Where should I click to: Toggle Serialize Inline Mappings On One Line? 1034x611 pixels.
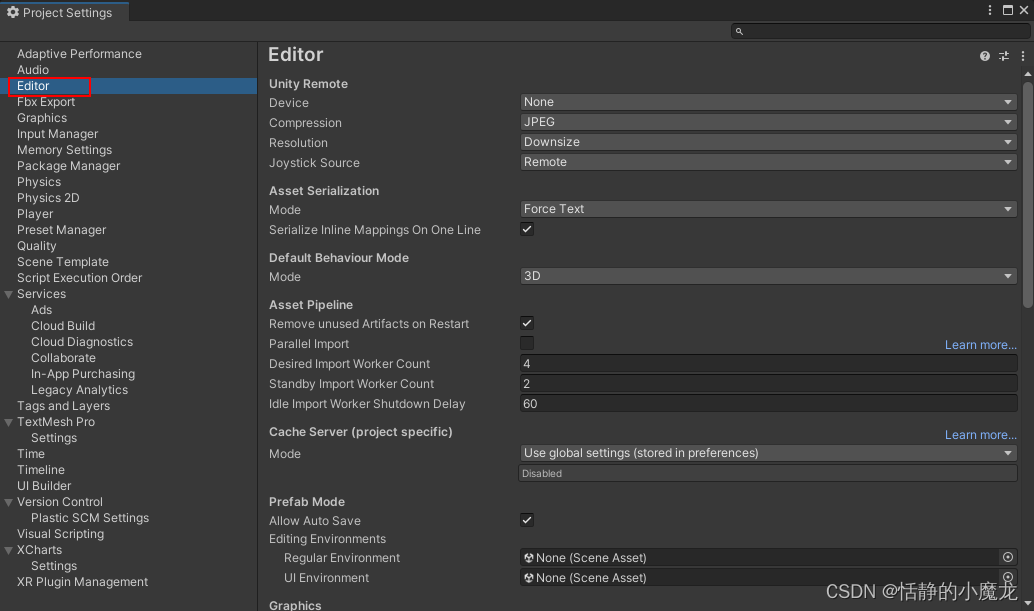pyautogui.click(x=527, y=229)
